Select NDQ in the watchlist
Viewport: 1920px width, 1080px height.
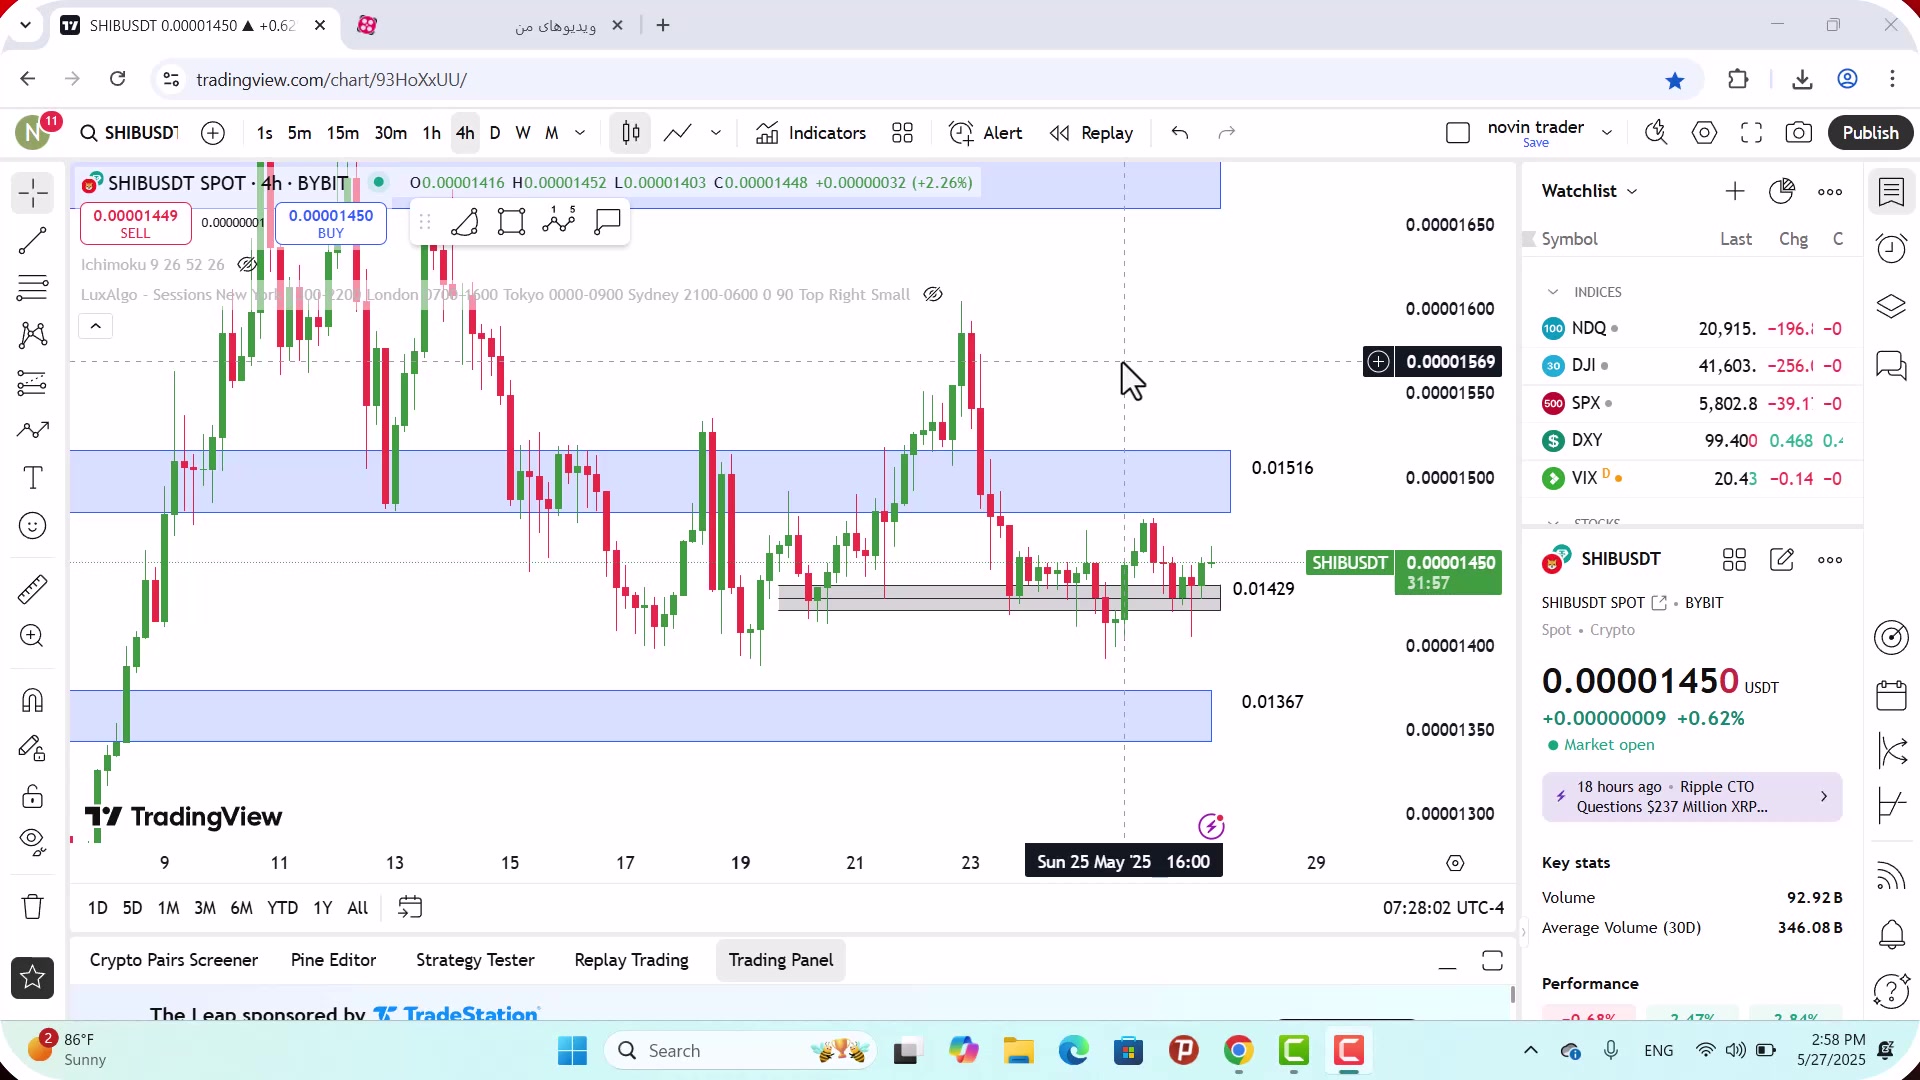click(1692, 328)
